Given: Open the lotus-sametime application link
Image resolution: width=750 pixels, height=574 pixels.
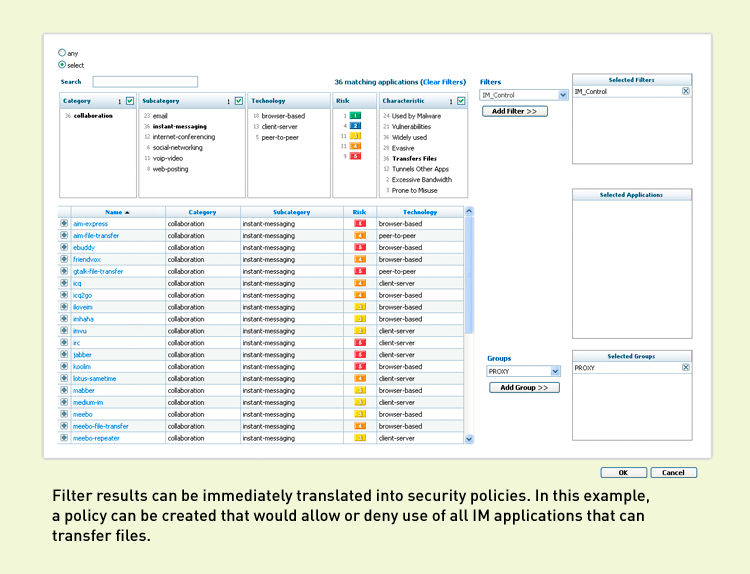Looking at the screenshot, I should pyautogui.click(x=94, y=378).
